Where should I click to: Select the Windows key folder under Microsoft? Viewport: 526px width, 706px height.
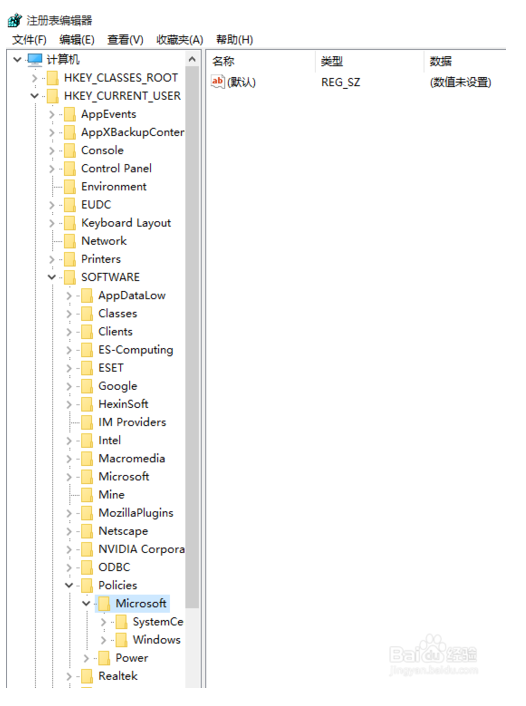121,640
